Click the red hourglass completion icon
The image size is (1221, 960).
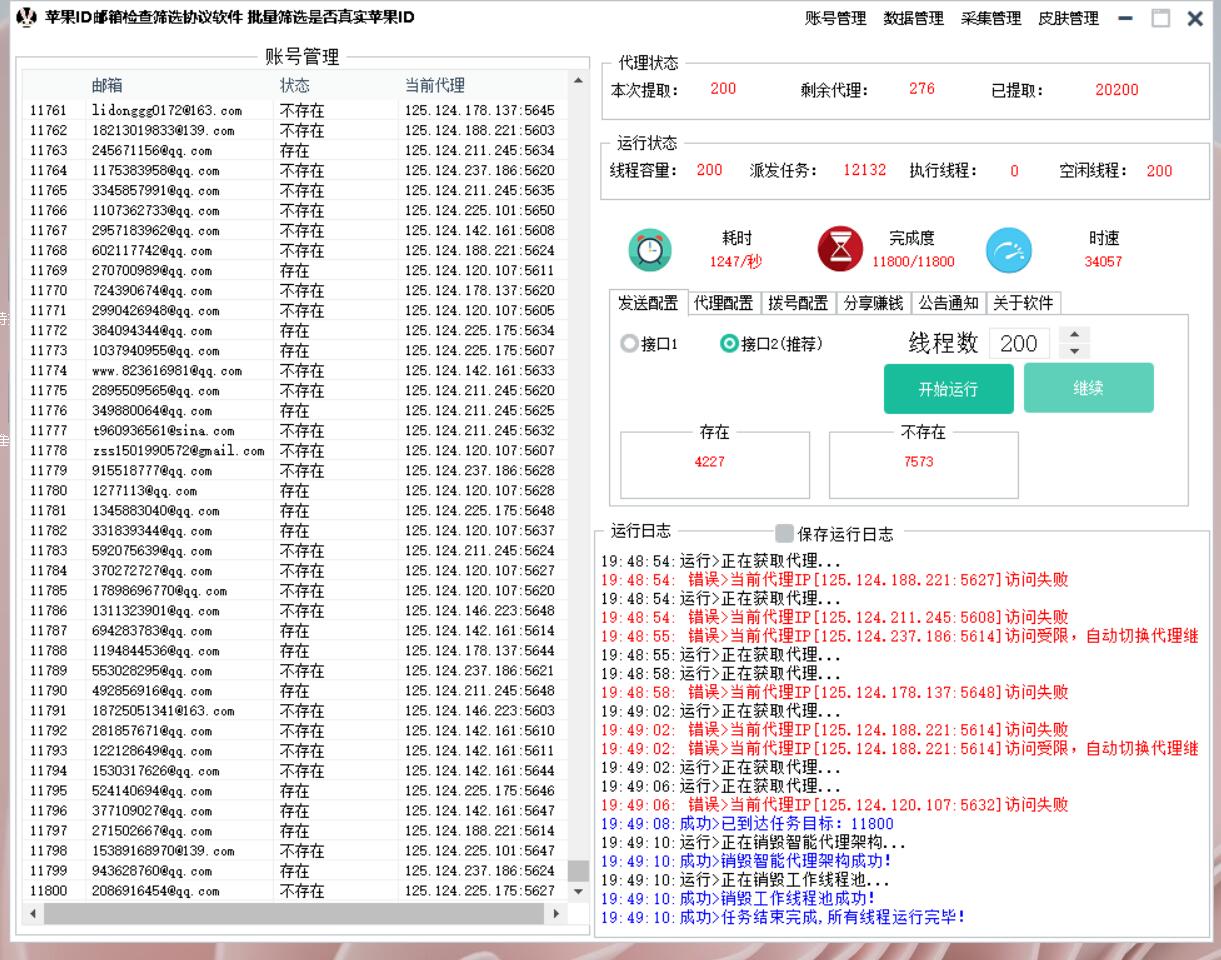(x=840, y=250)
